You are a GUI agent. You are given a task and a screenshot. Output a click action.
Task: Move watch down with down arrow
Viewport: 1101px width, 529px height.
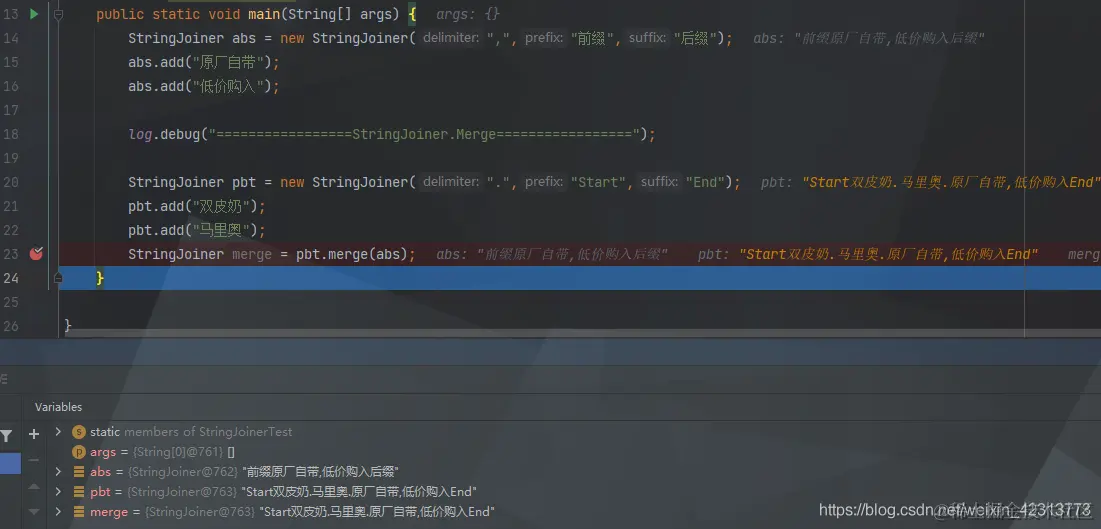point(34,511)
